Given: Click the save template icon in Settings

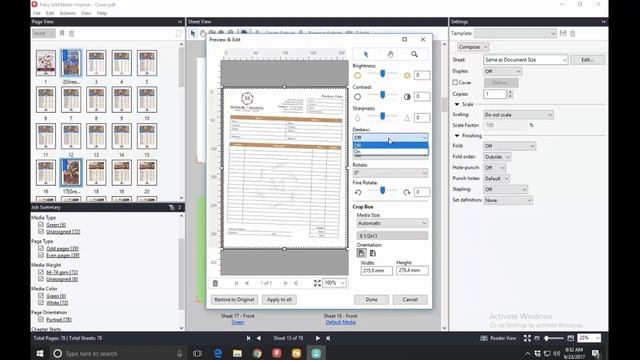Looking at the screenshot, I should pyautogui.click(x=563, y=33).
